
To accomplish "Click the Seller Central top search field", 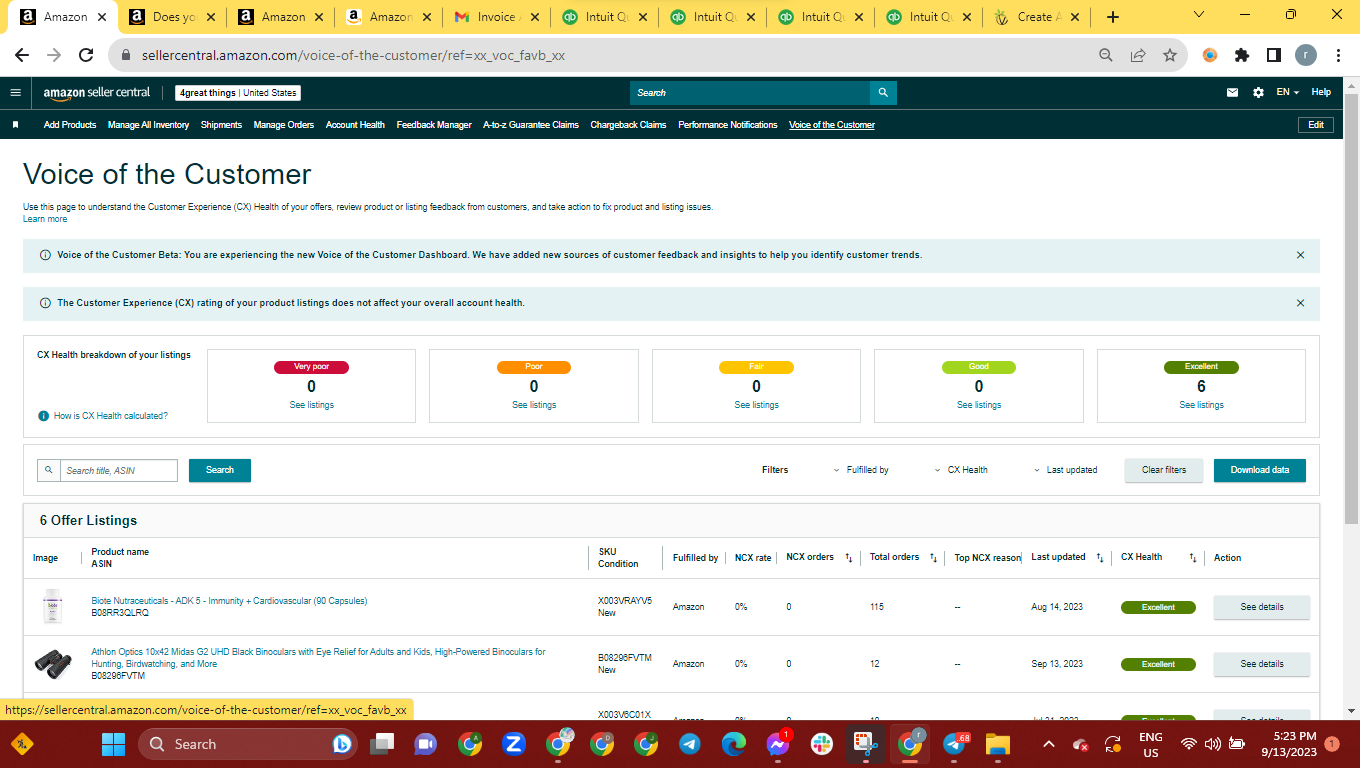I will pos(750,93).
